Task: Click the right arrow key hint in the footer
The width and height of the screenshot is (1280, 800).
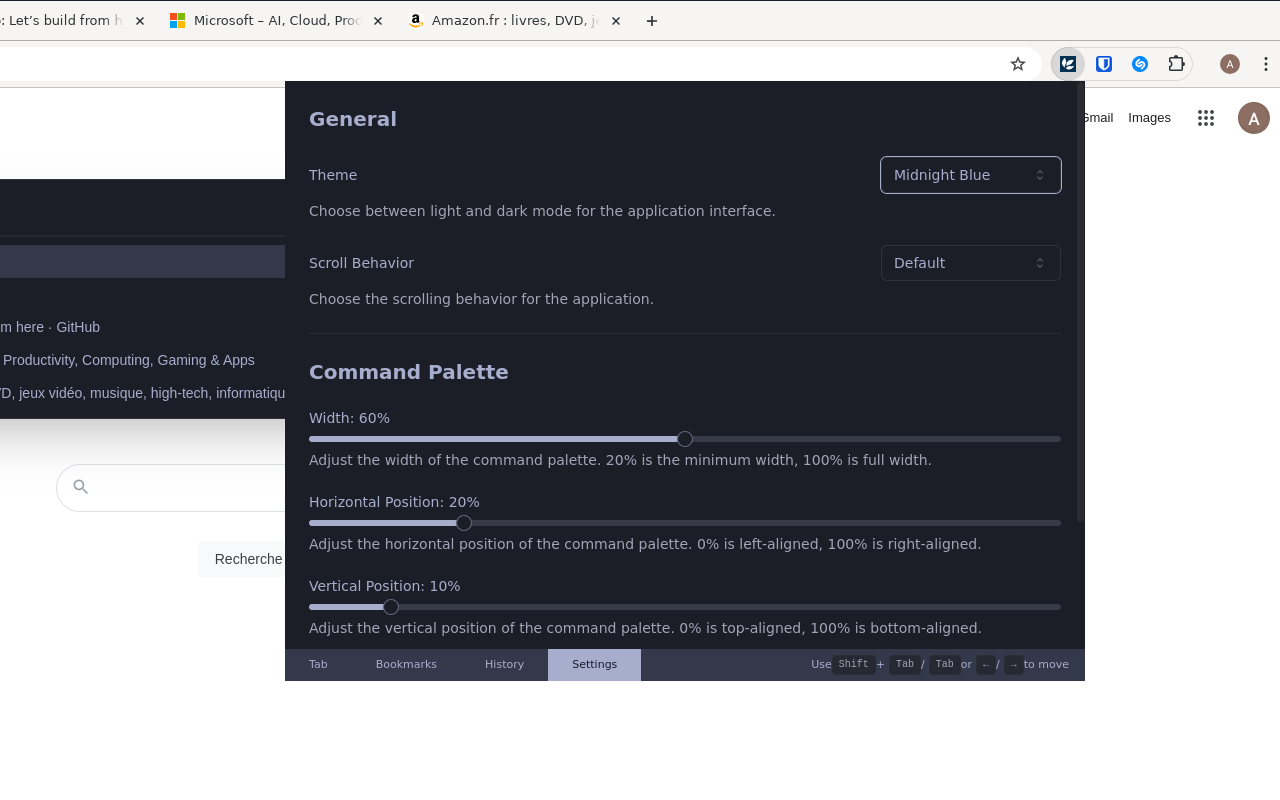Action: pyautogui.click(x=1014, y=665)
